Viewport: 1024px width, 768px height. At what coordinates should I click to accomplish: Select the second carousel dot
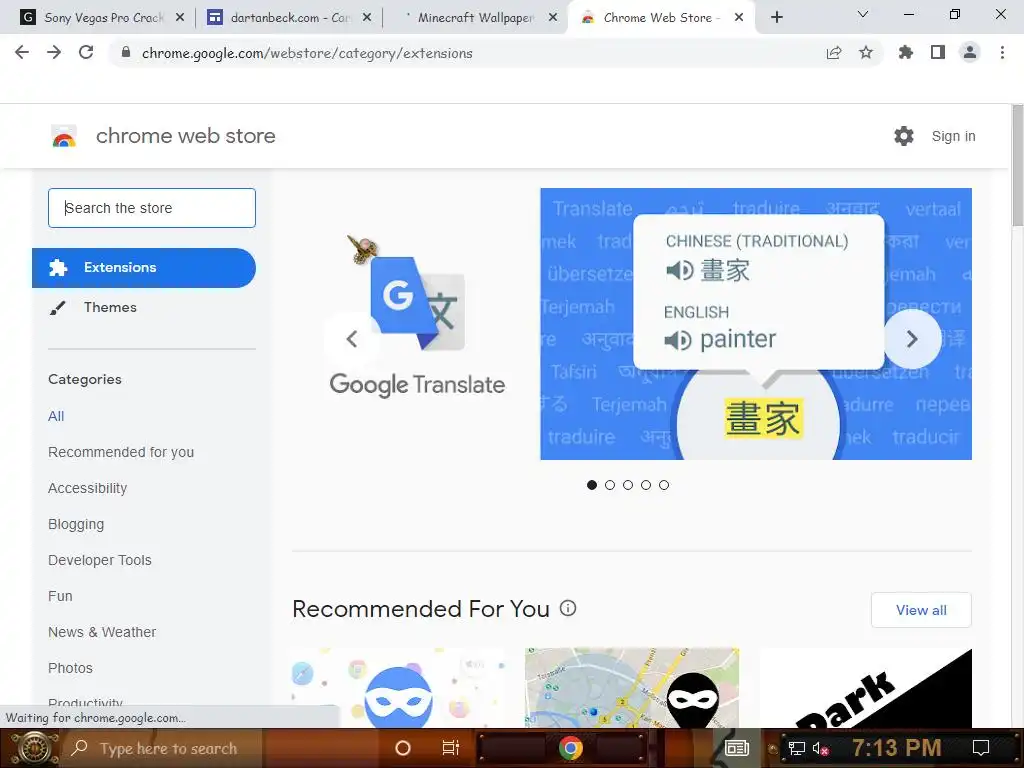610,485
